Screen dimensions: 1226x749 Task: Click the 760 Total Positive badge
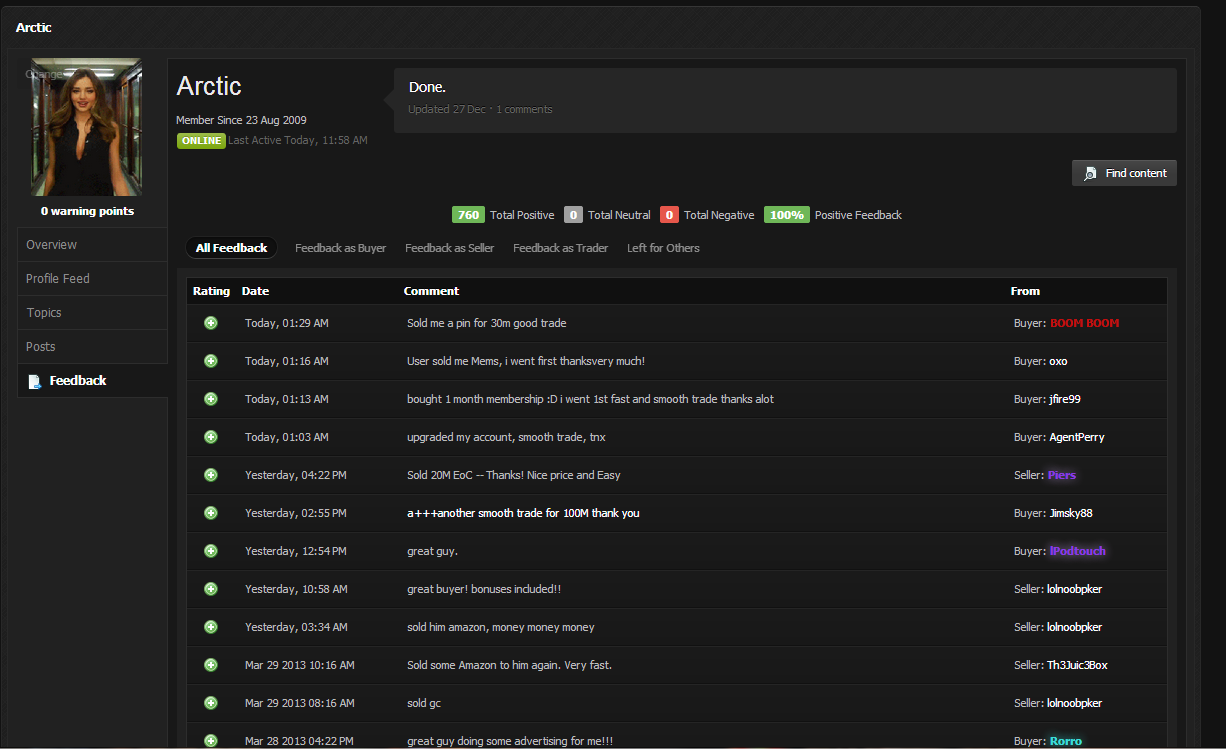[x=468, y=215]
